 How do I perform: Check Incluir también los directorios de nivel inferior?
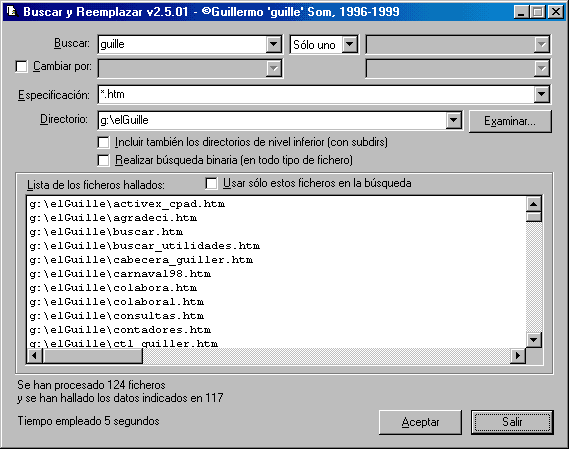(x=103, y=142)
